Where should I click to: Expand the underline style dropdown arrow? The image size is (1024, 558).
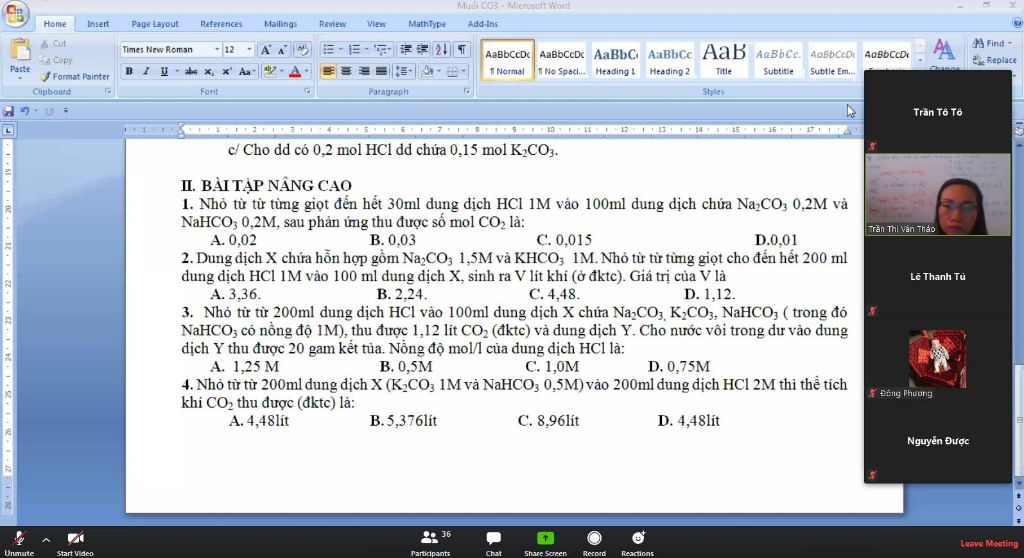176,71
